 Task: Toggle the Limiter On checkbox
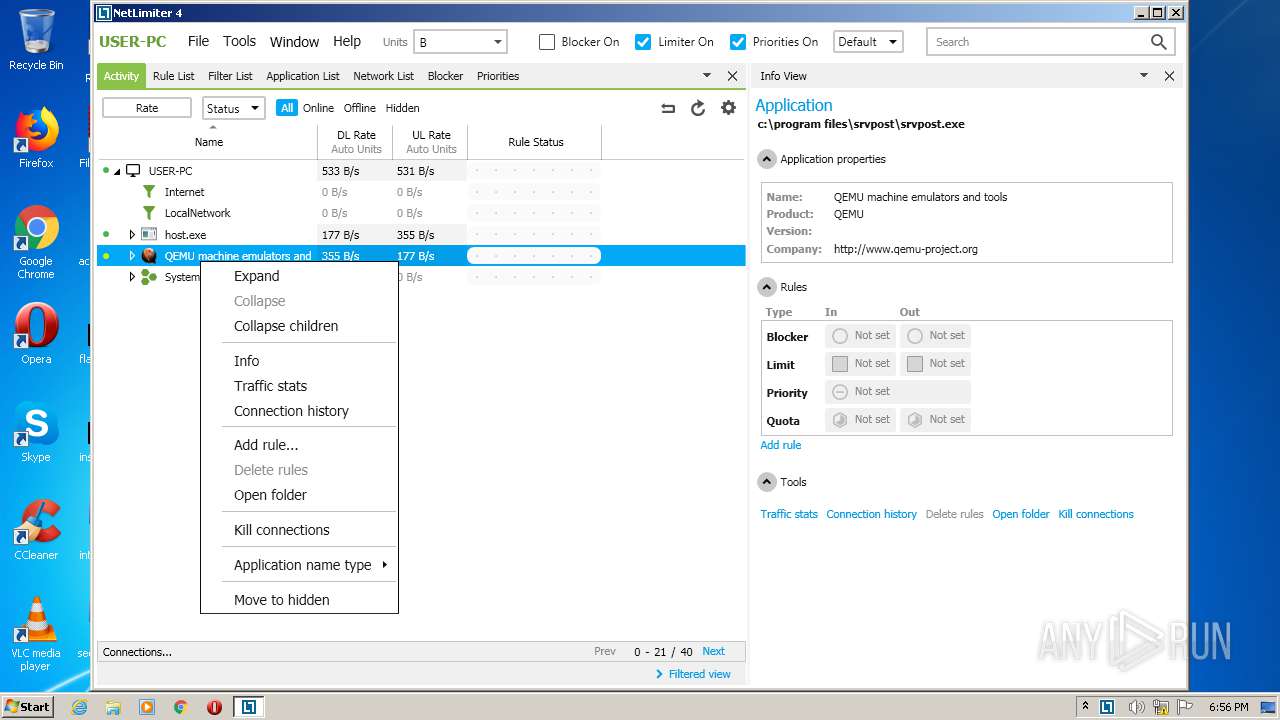pyautogui.click(x=643, y=42)
